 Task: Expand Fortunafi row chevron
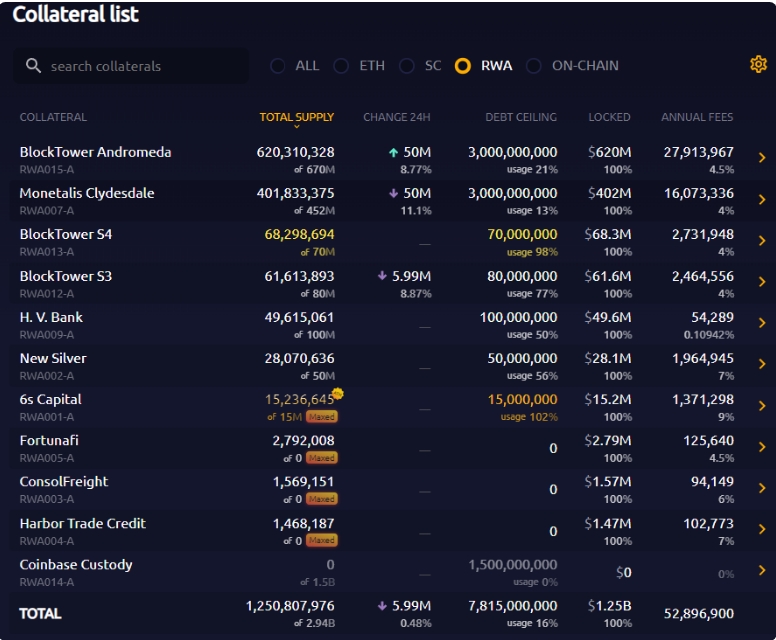point(762,447)
